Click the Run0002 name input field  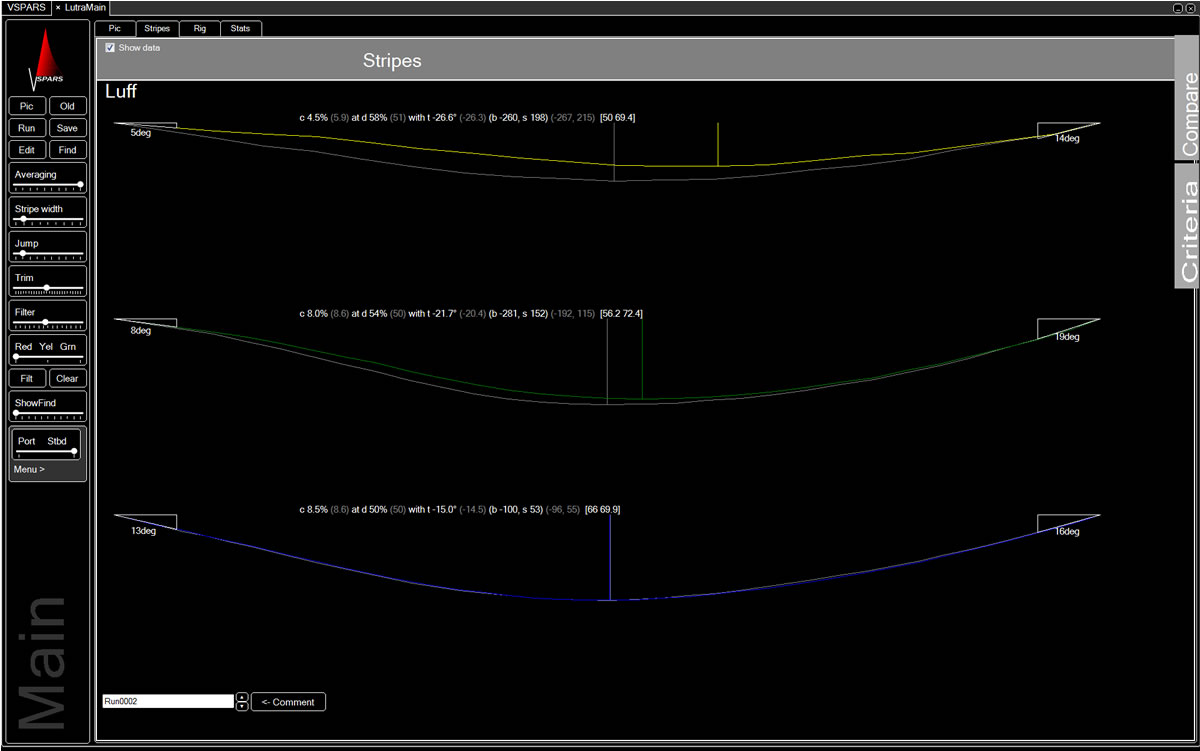tap(168, 702)
